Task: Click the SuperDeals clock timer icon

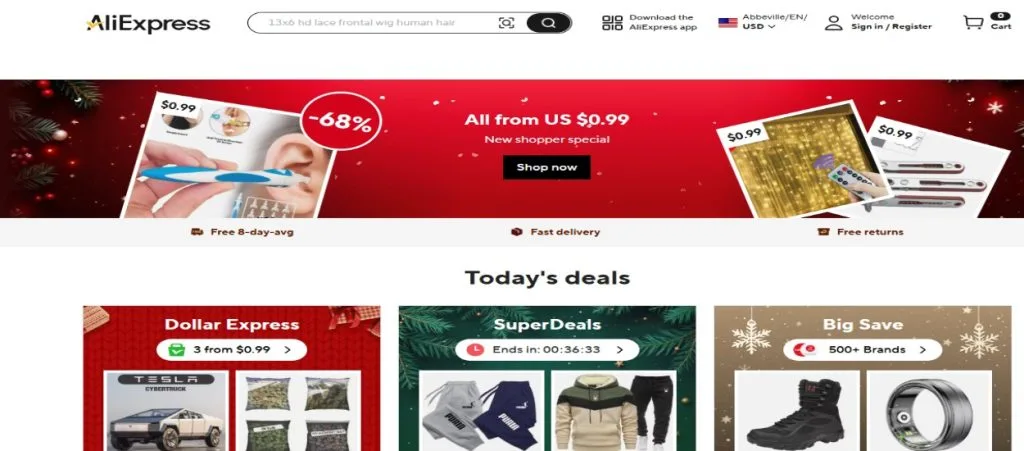Action: pos(475,349)
